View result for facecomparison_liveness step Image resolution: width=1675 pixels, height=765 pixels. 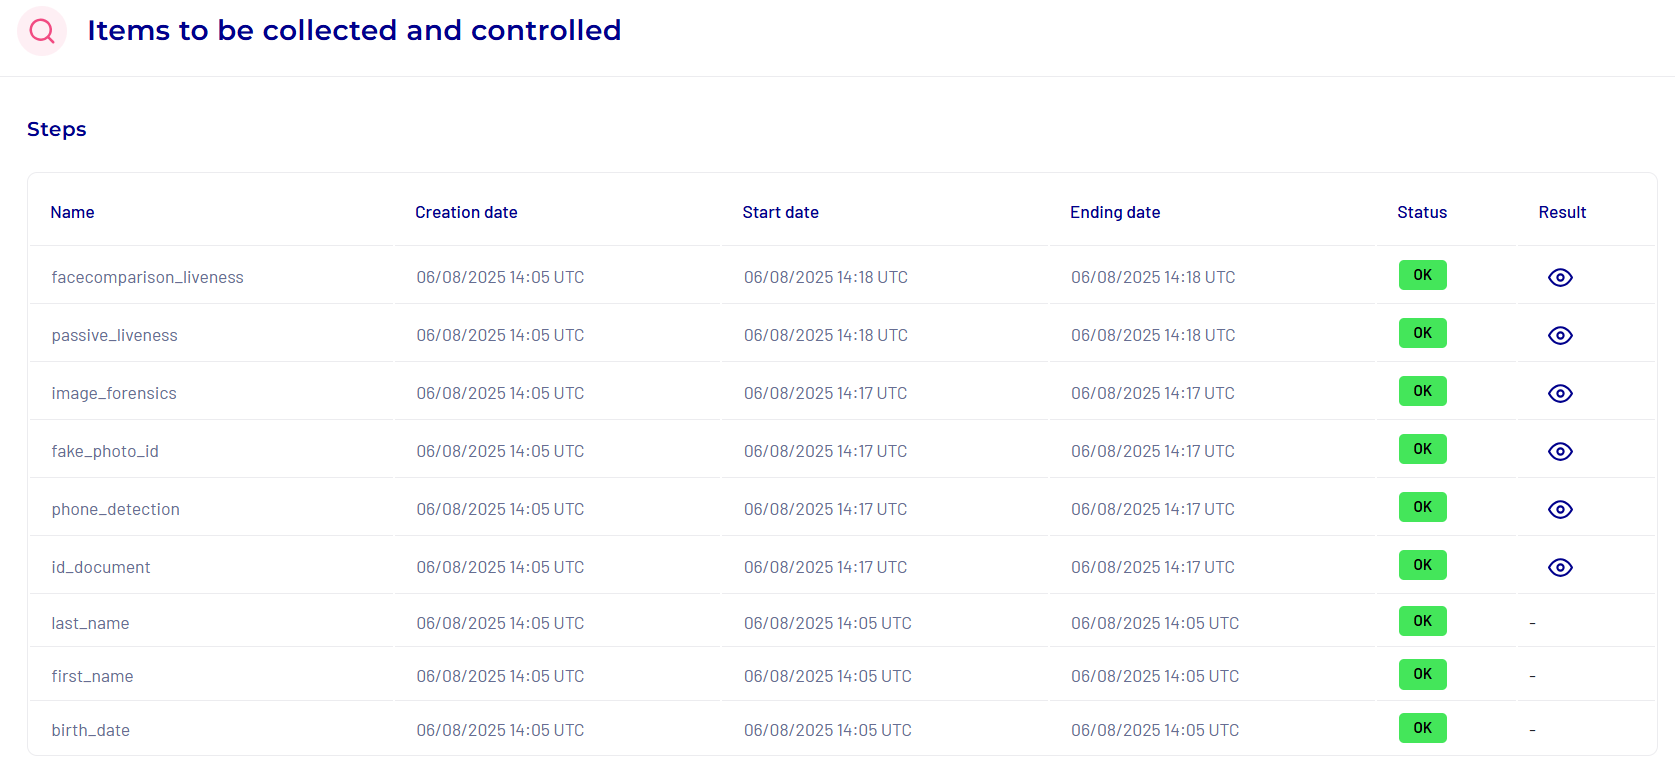(x=1560, y=277)
